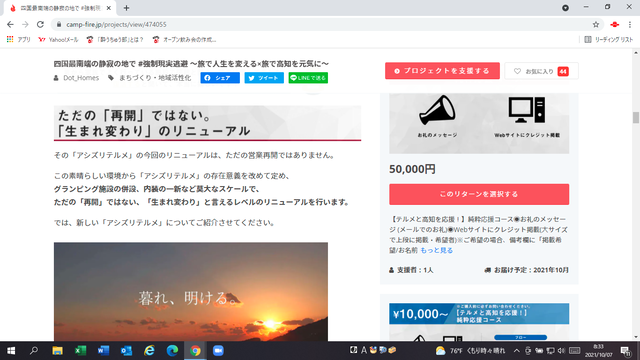640x360 pixels.
Task: Bookmark this page with the star icon
Action: [x=596, y=24]
